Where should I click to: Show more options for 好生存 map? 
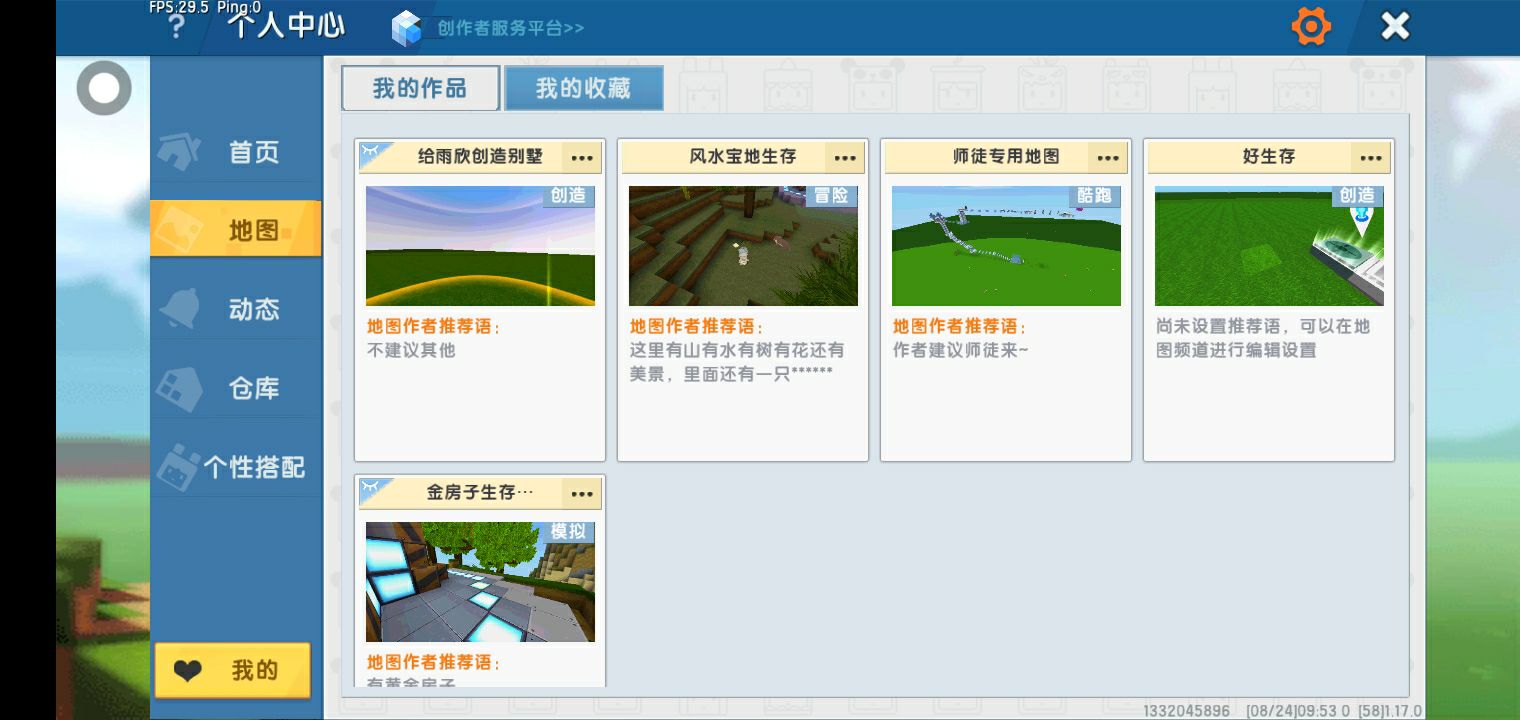[x=1371, y=157]
